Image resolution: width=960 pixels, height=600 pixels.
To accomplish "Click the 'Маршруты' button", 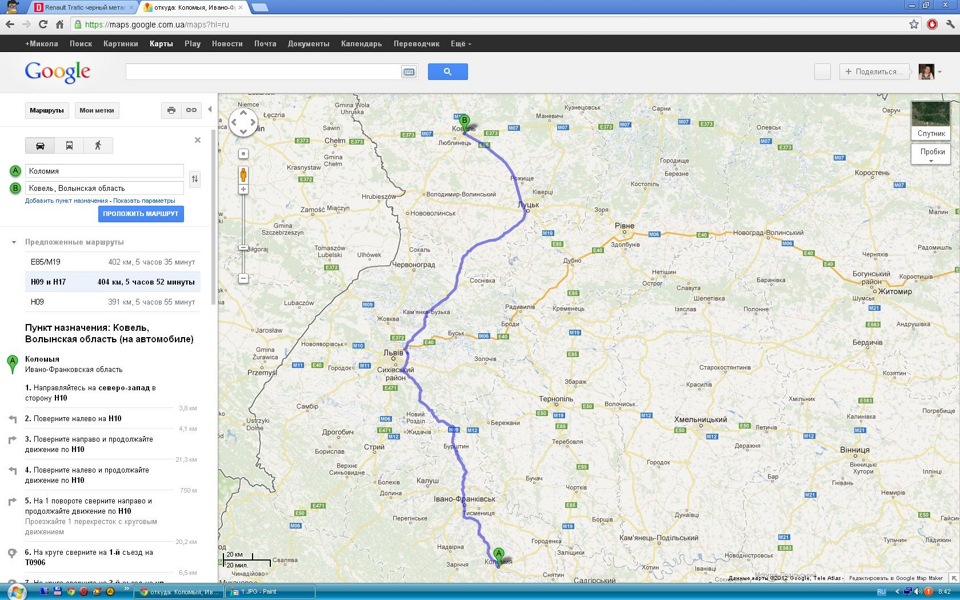I will point(47,110).
